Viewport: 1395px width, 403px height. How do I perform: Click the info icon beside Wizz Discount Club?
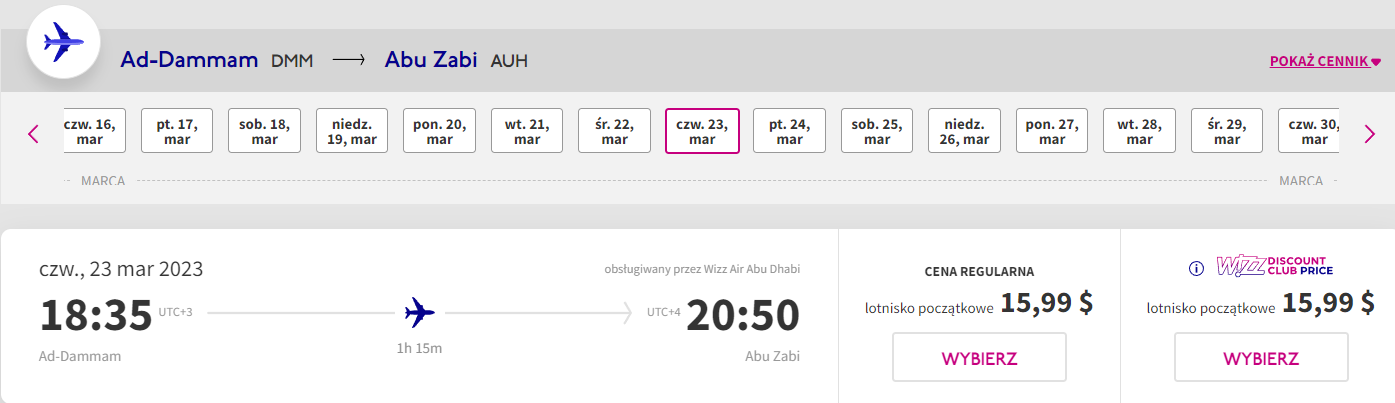click(1196, 268)
